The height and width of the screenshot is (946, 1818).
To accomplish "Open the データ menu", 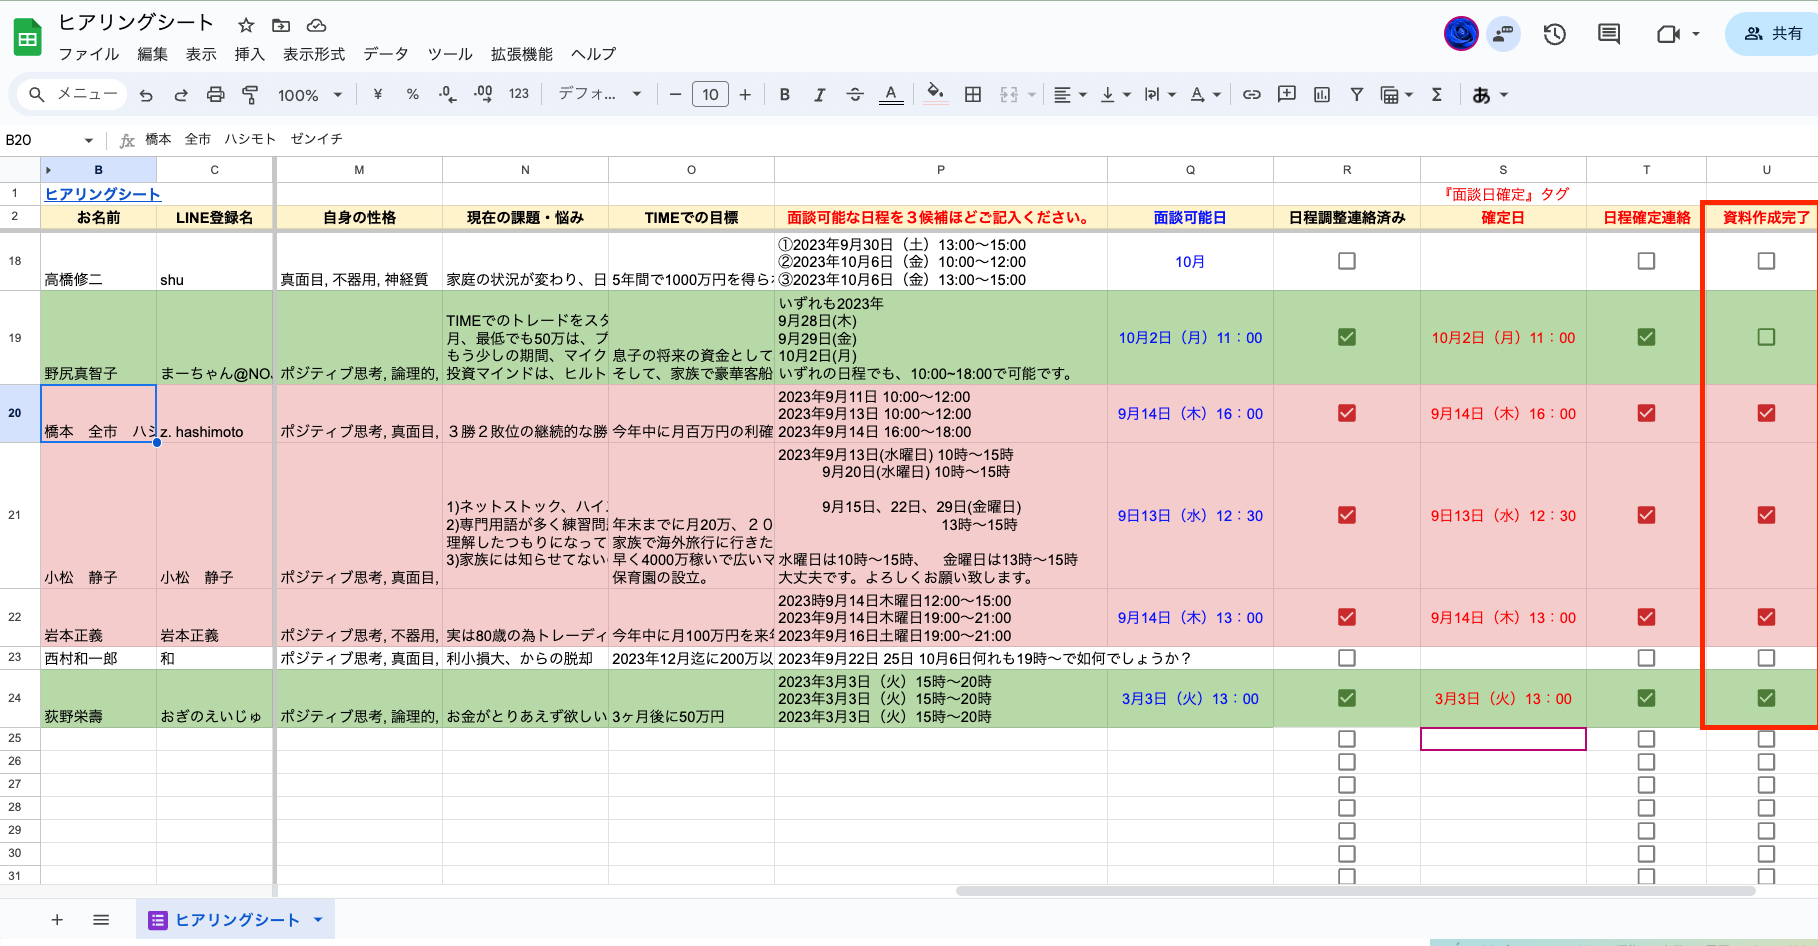I will coord(386,54).
